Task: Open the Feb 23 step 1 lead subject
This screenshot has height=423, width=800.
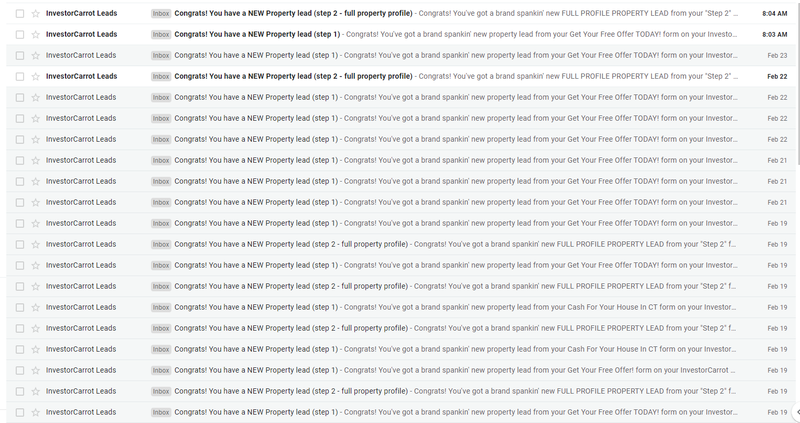Action: click(x=257, y=55)
